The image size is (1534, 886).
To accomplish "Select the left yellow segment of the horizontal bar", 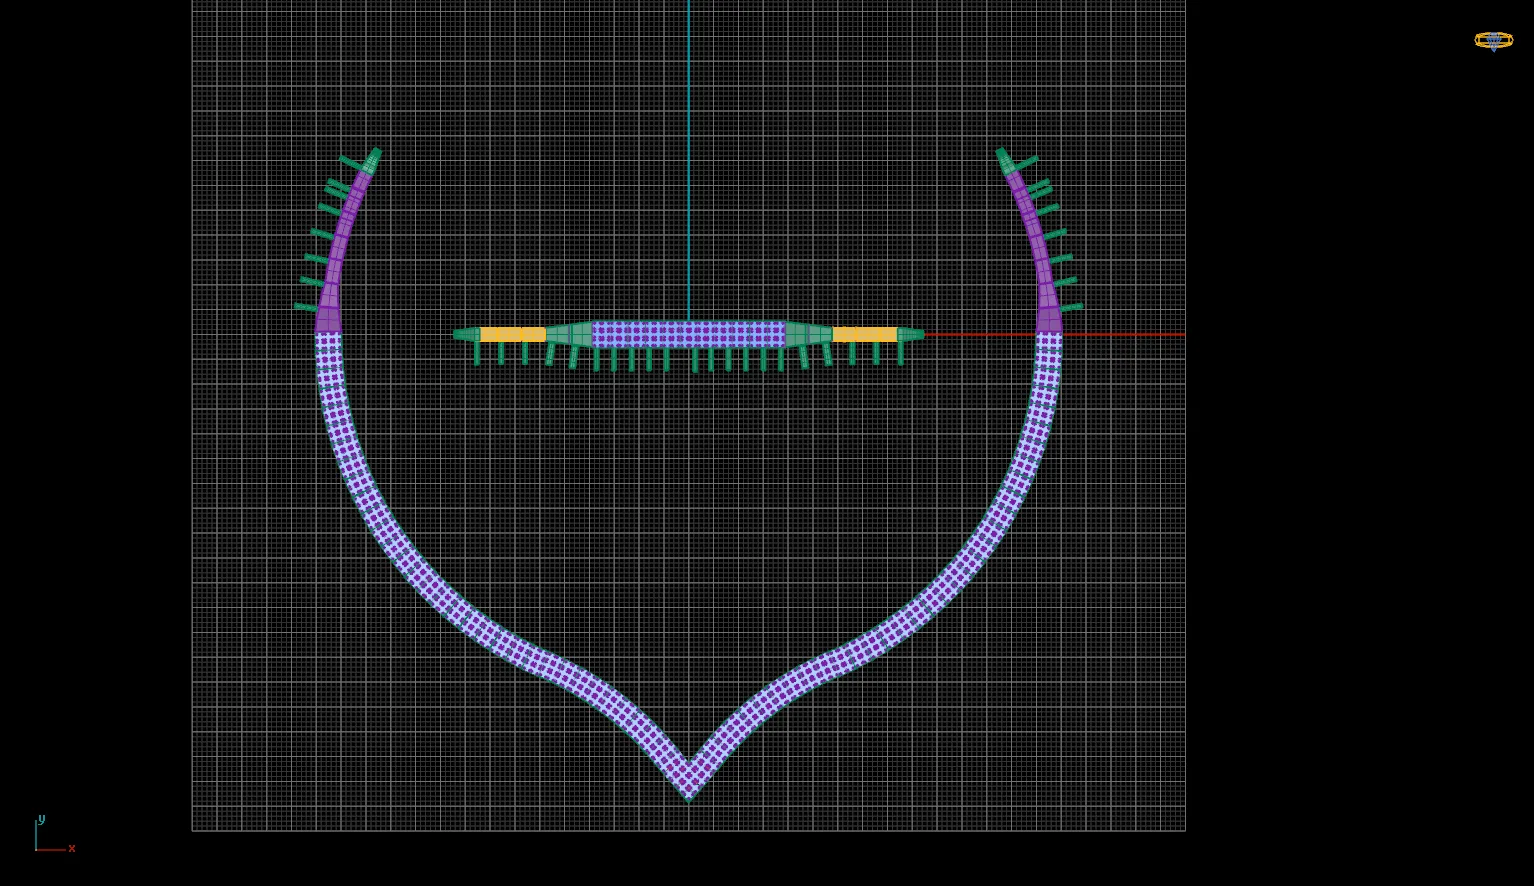I will [513, 334].
